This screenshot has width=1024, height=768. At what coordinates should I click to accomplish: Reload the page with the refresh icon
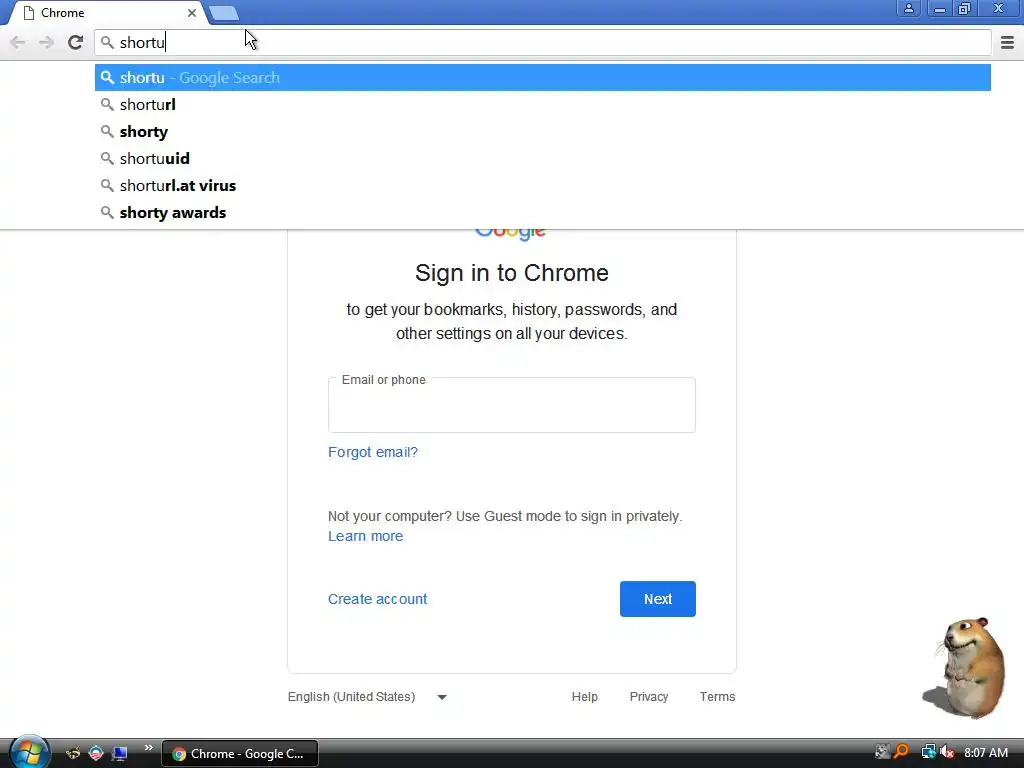click(75, 42)
